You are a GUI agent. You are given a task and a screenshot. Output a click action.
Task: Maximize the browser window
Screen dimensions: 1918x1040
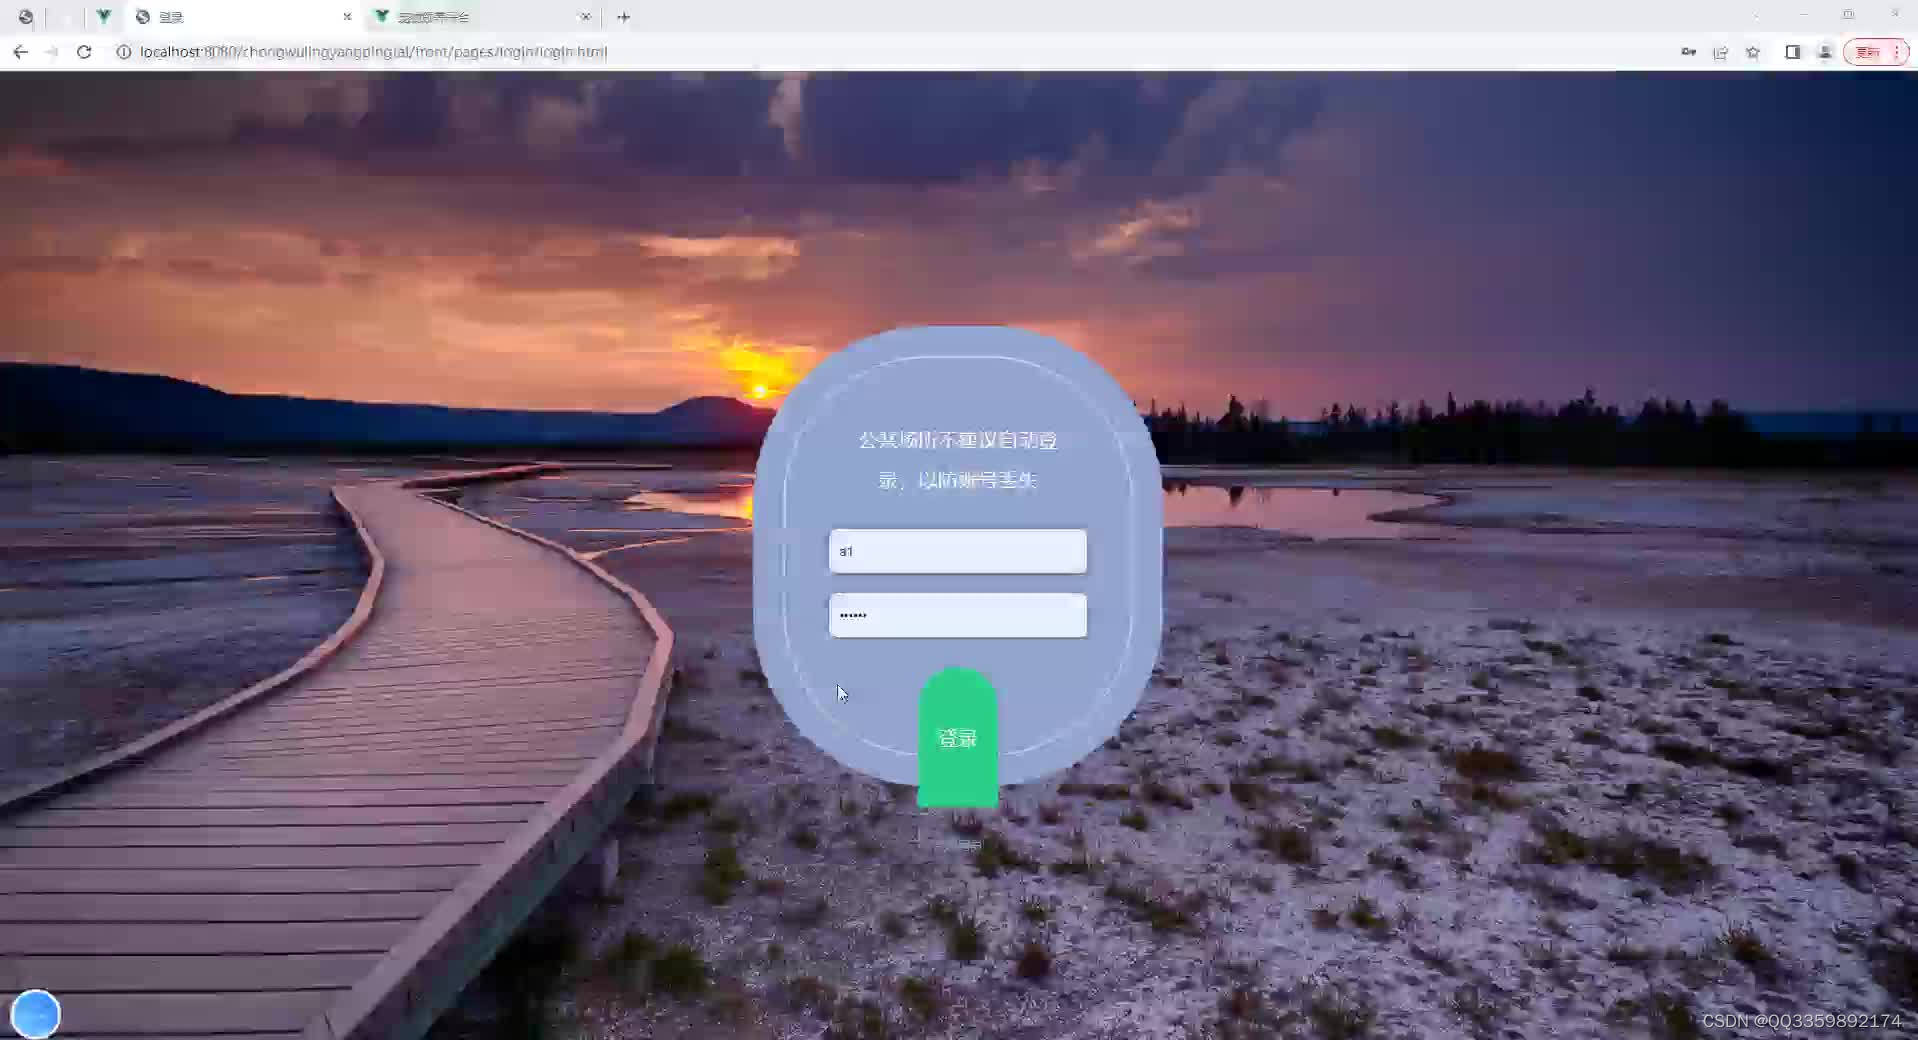tap(1848, 15)
